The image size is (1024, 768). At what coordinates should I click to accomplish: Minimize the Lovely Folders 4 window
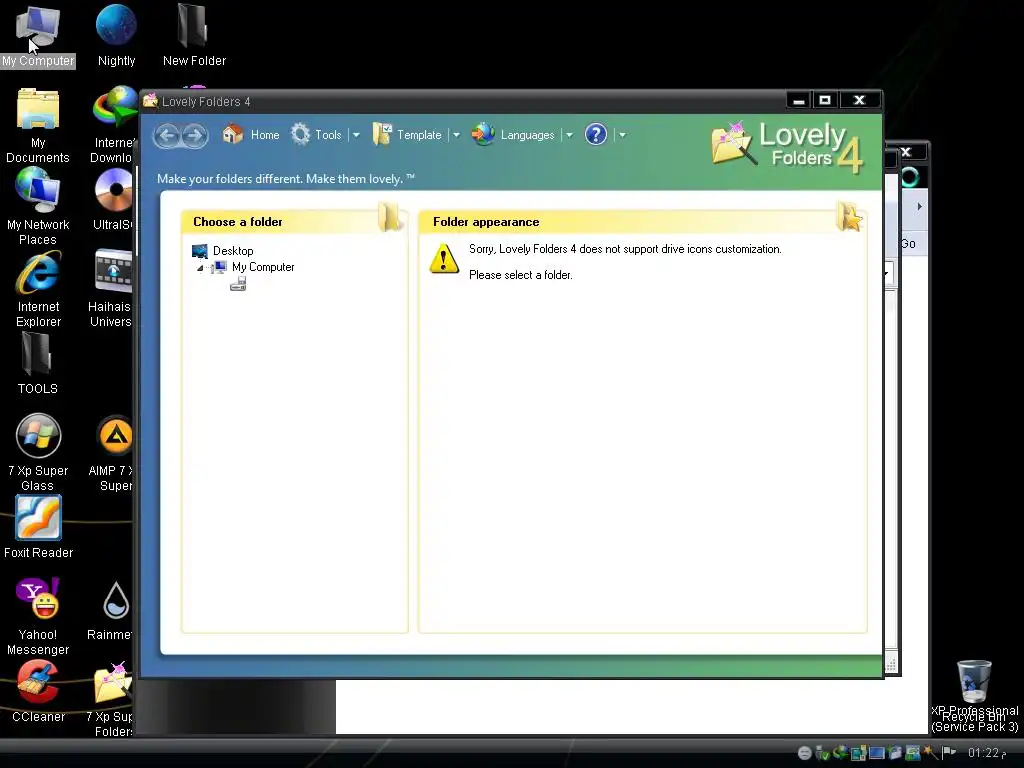pyautogui.click(x=799, y=101)
